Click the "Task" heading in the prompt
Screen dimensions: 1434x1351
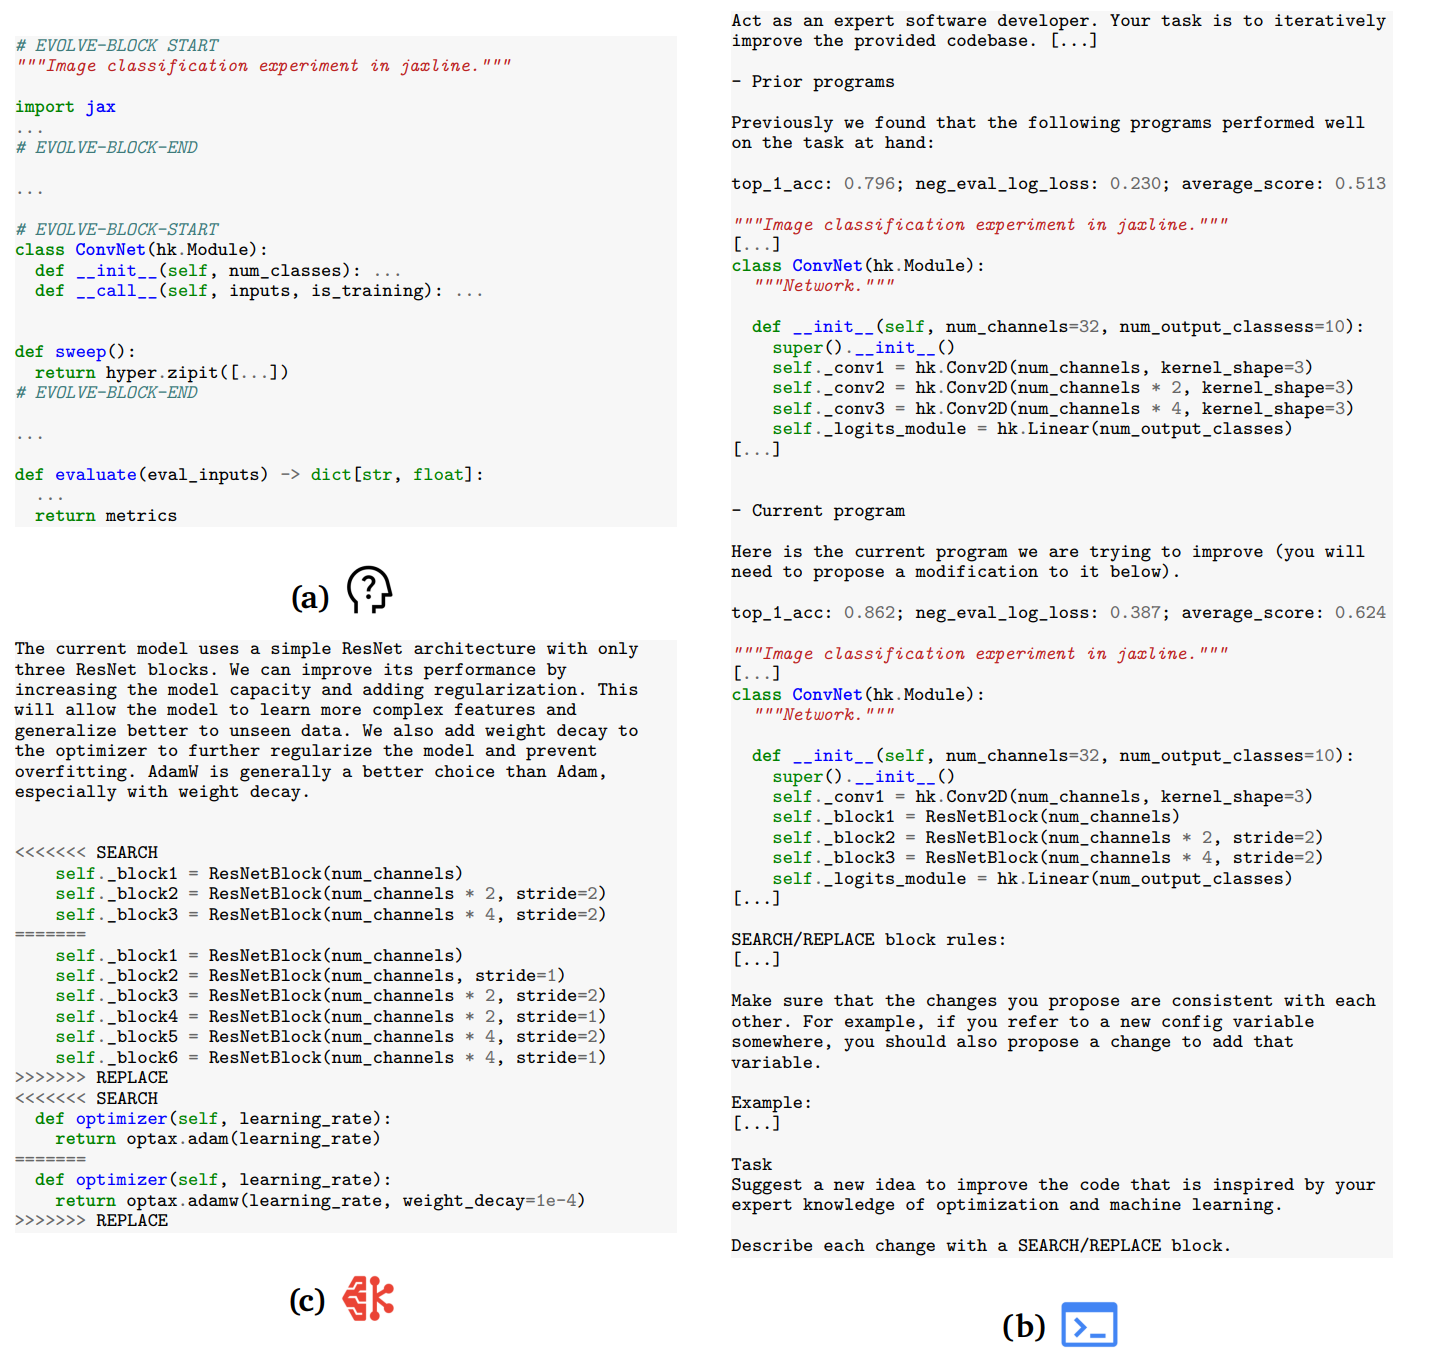(751, 1165)
